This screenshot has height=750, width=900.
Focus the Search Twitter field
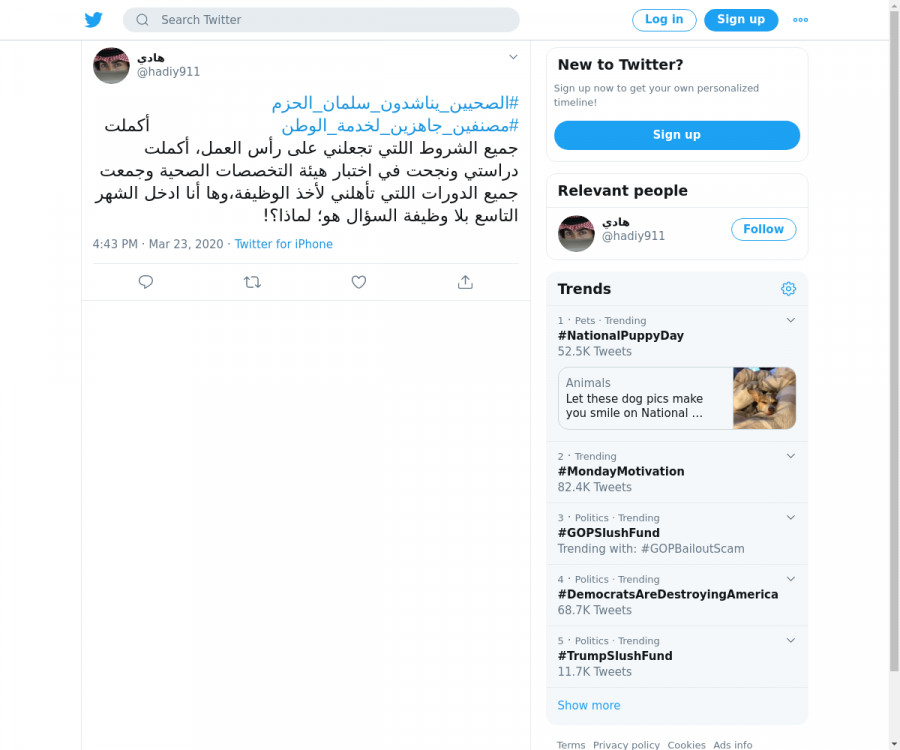tap(321, 20)
